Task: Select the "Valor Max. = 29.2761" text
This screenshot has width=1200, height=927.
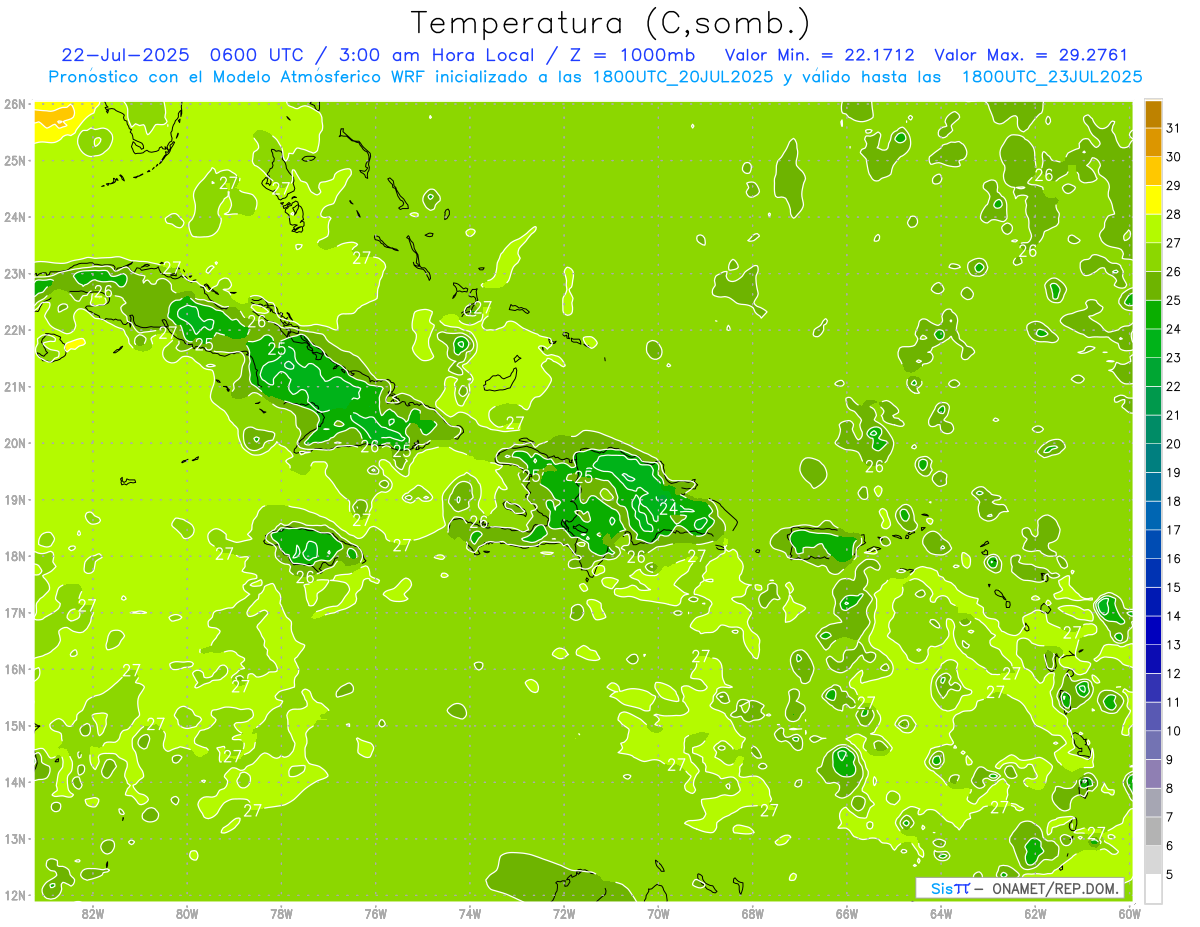Action: point(1031,55)
